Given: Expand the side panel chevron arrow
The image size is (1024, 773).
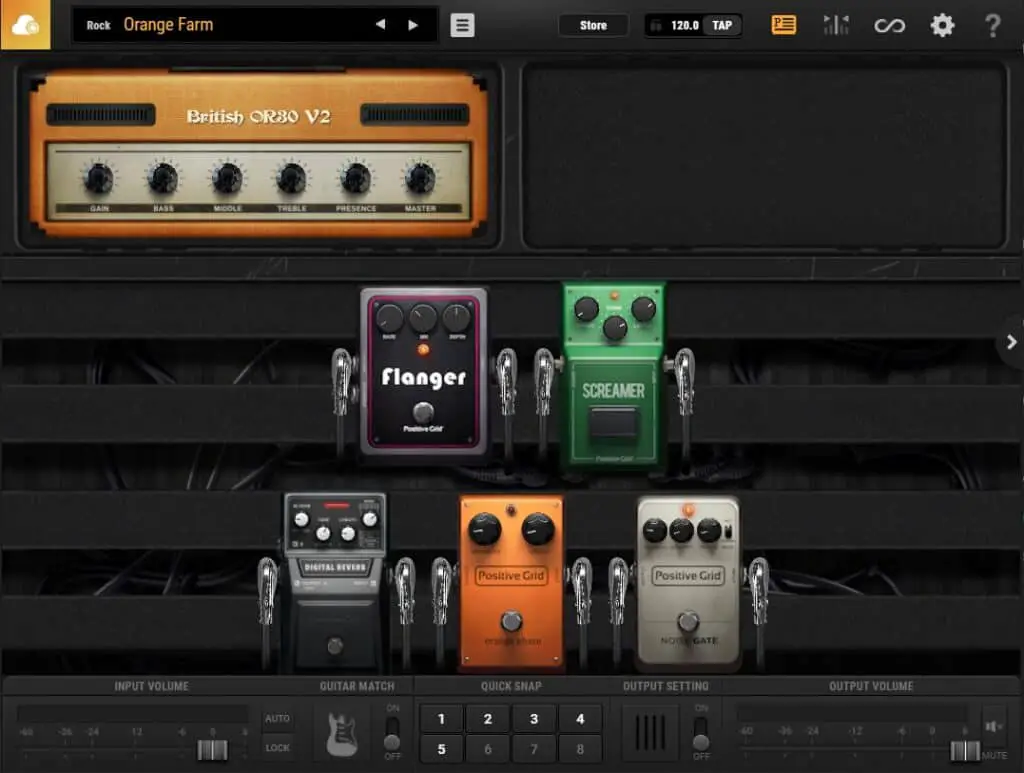Looking at the screenshot, I should pyautogui.click(x=1011, y=342).
